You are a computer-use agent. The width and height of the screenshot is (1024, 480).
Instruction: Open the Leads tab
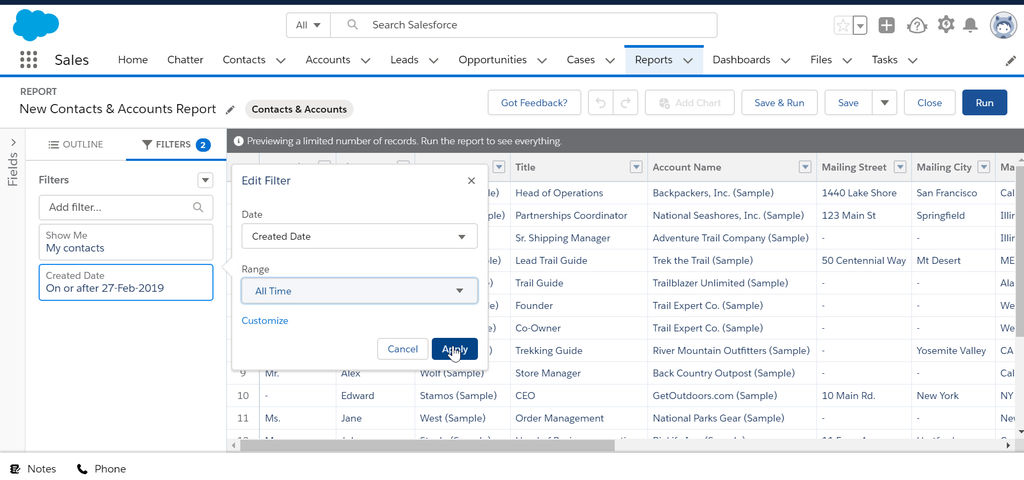[x=404, y=59]
